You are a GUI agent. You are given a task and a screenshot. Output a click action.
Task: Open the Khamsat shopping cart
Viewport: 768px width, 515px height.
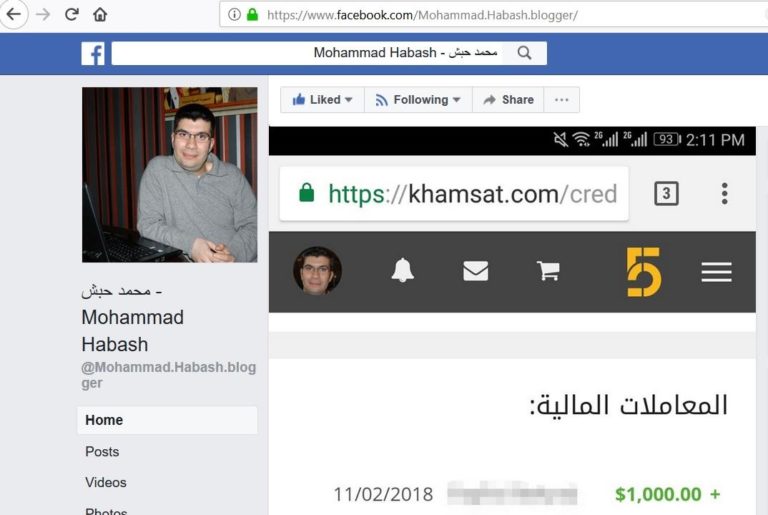(x=548, y=271)
